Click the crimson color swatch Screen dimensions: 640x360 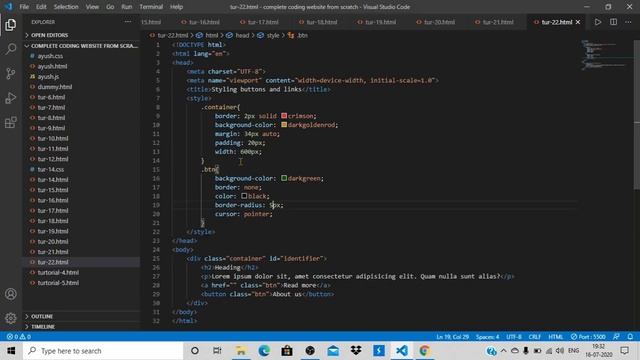[x=284, y=116]
